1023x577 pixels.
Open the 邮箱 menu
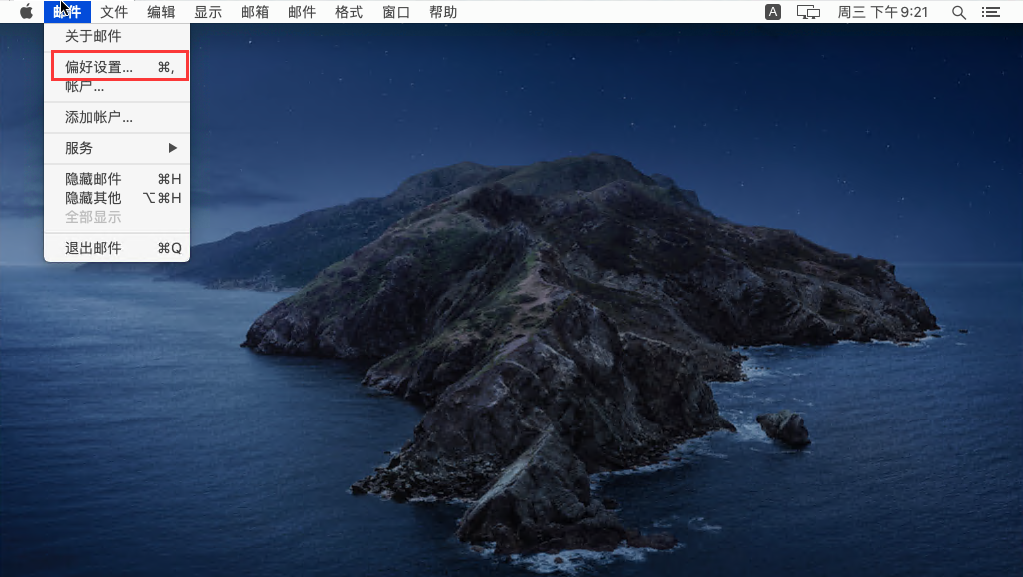point(255,12)
